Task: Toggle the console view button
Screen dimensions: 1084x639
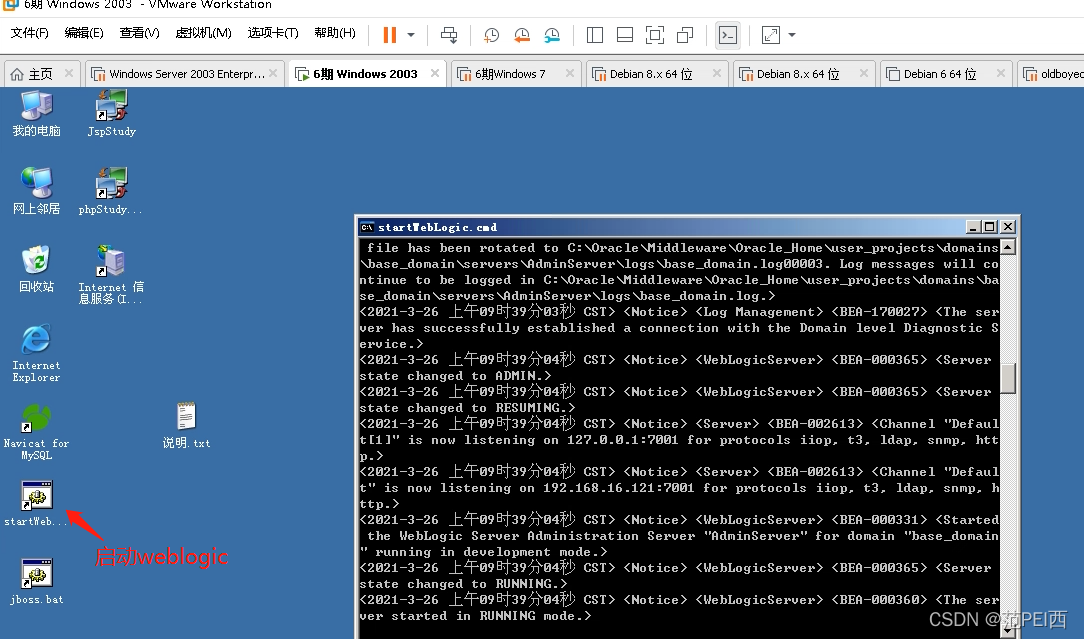Action: (728, 35)
